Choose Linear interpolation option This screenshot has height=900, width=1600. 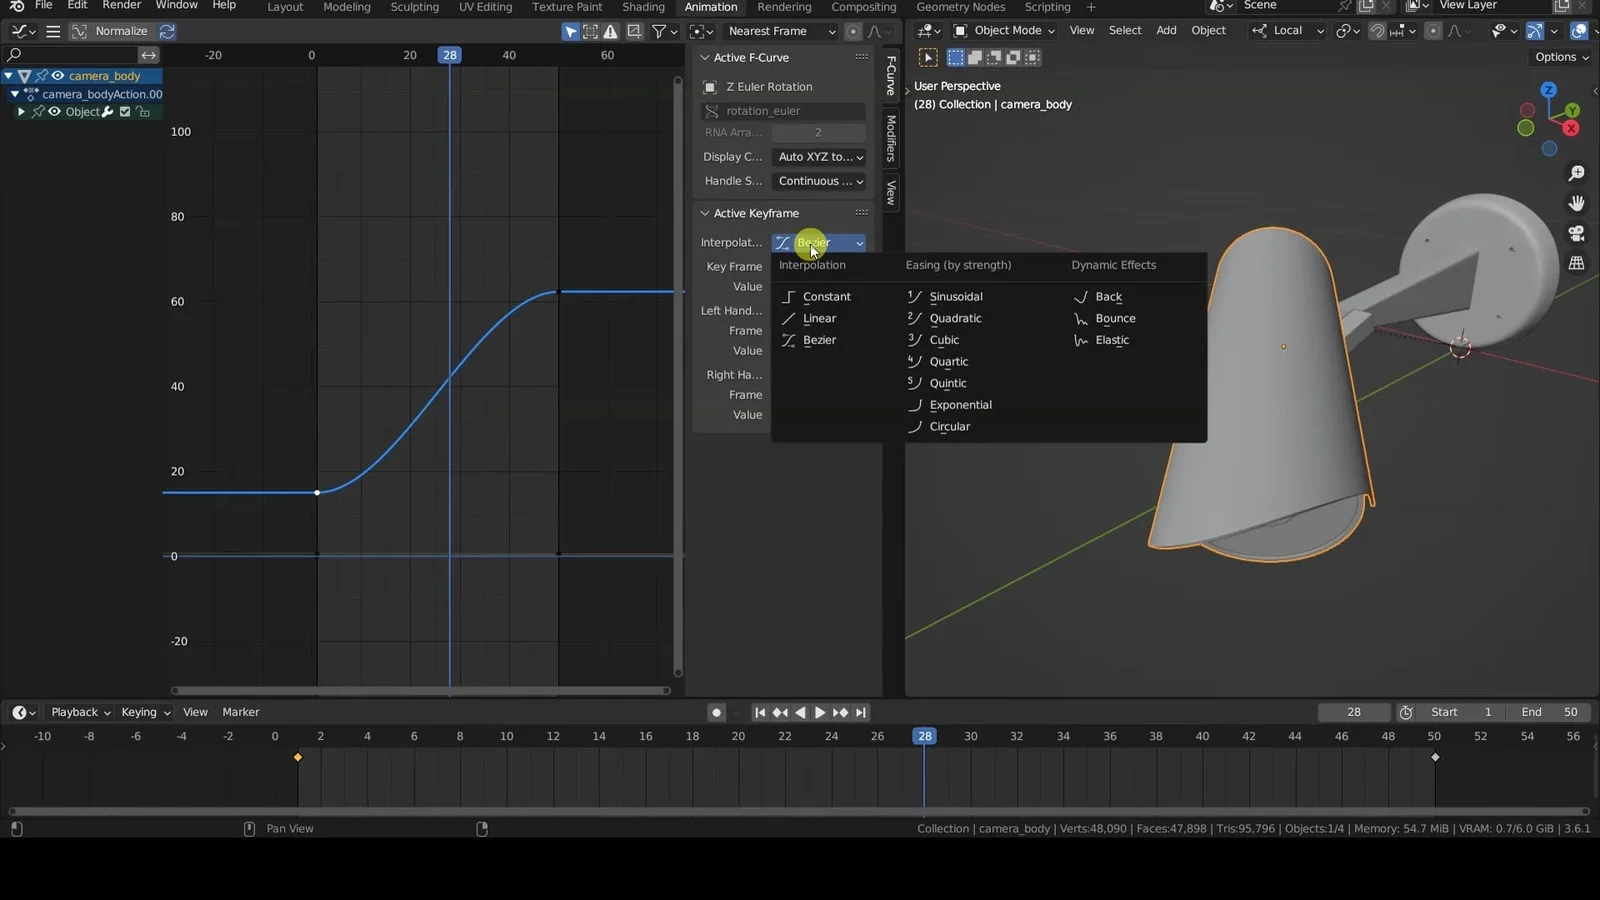point(818,319)
